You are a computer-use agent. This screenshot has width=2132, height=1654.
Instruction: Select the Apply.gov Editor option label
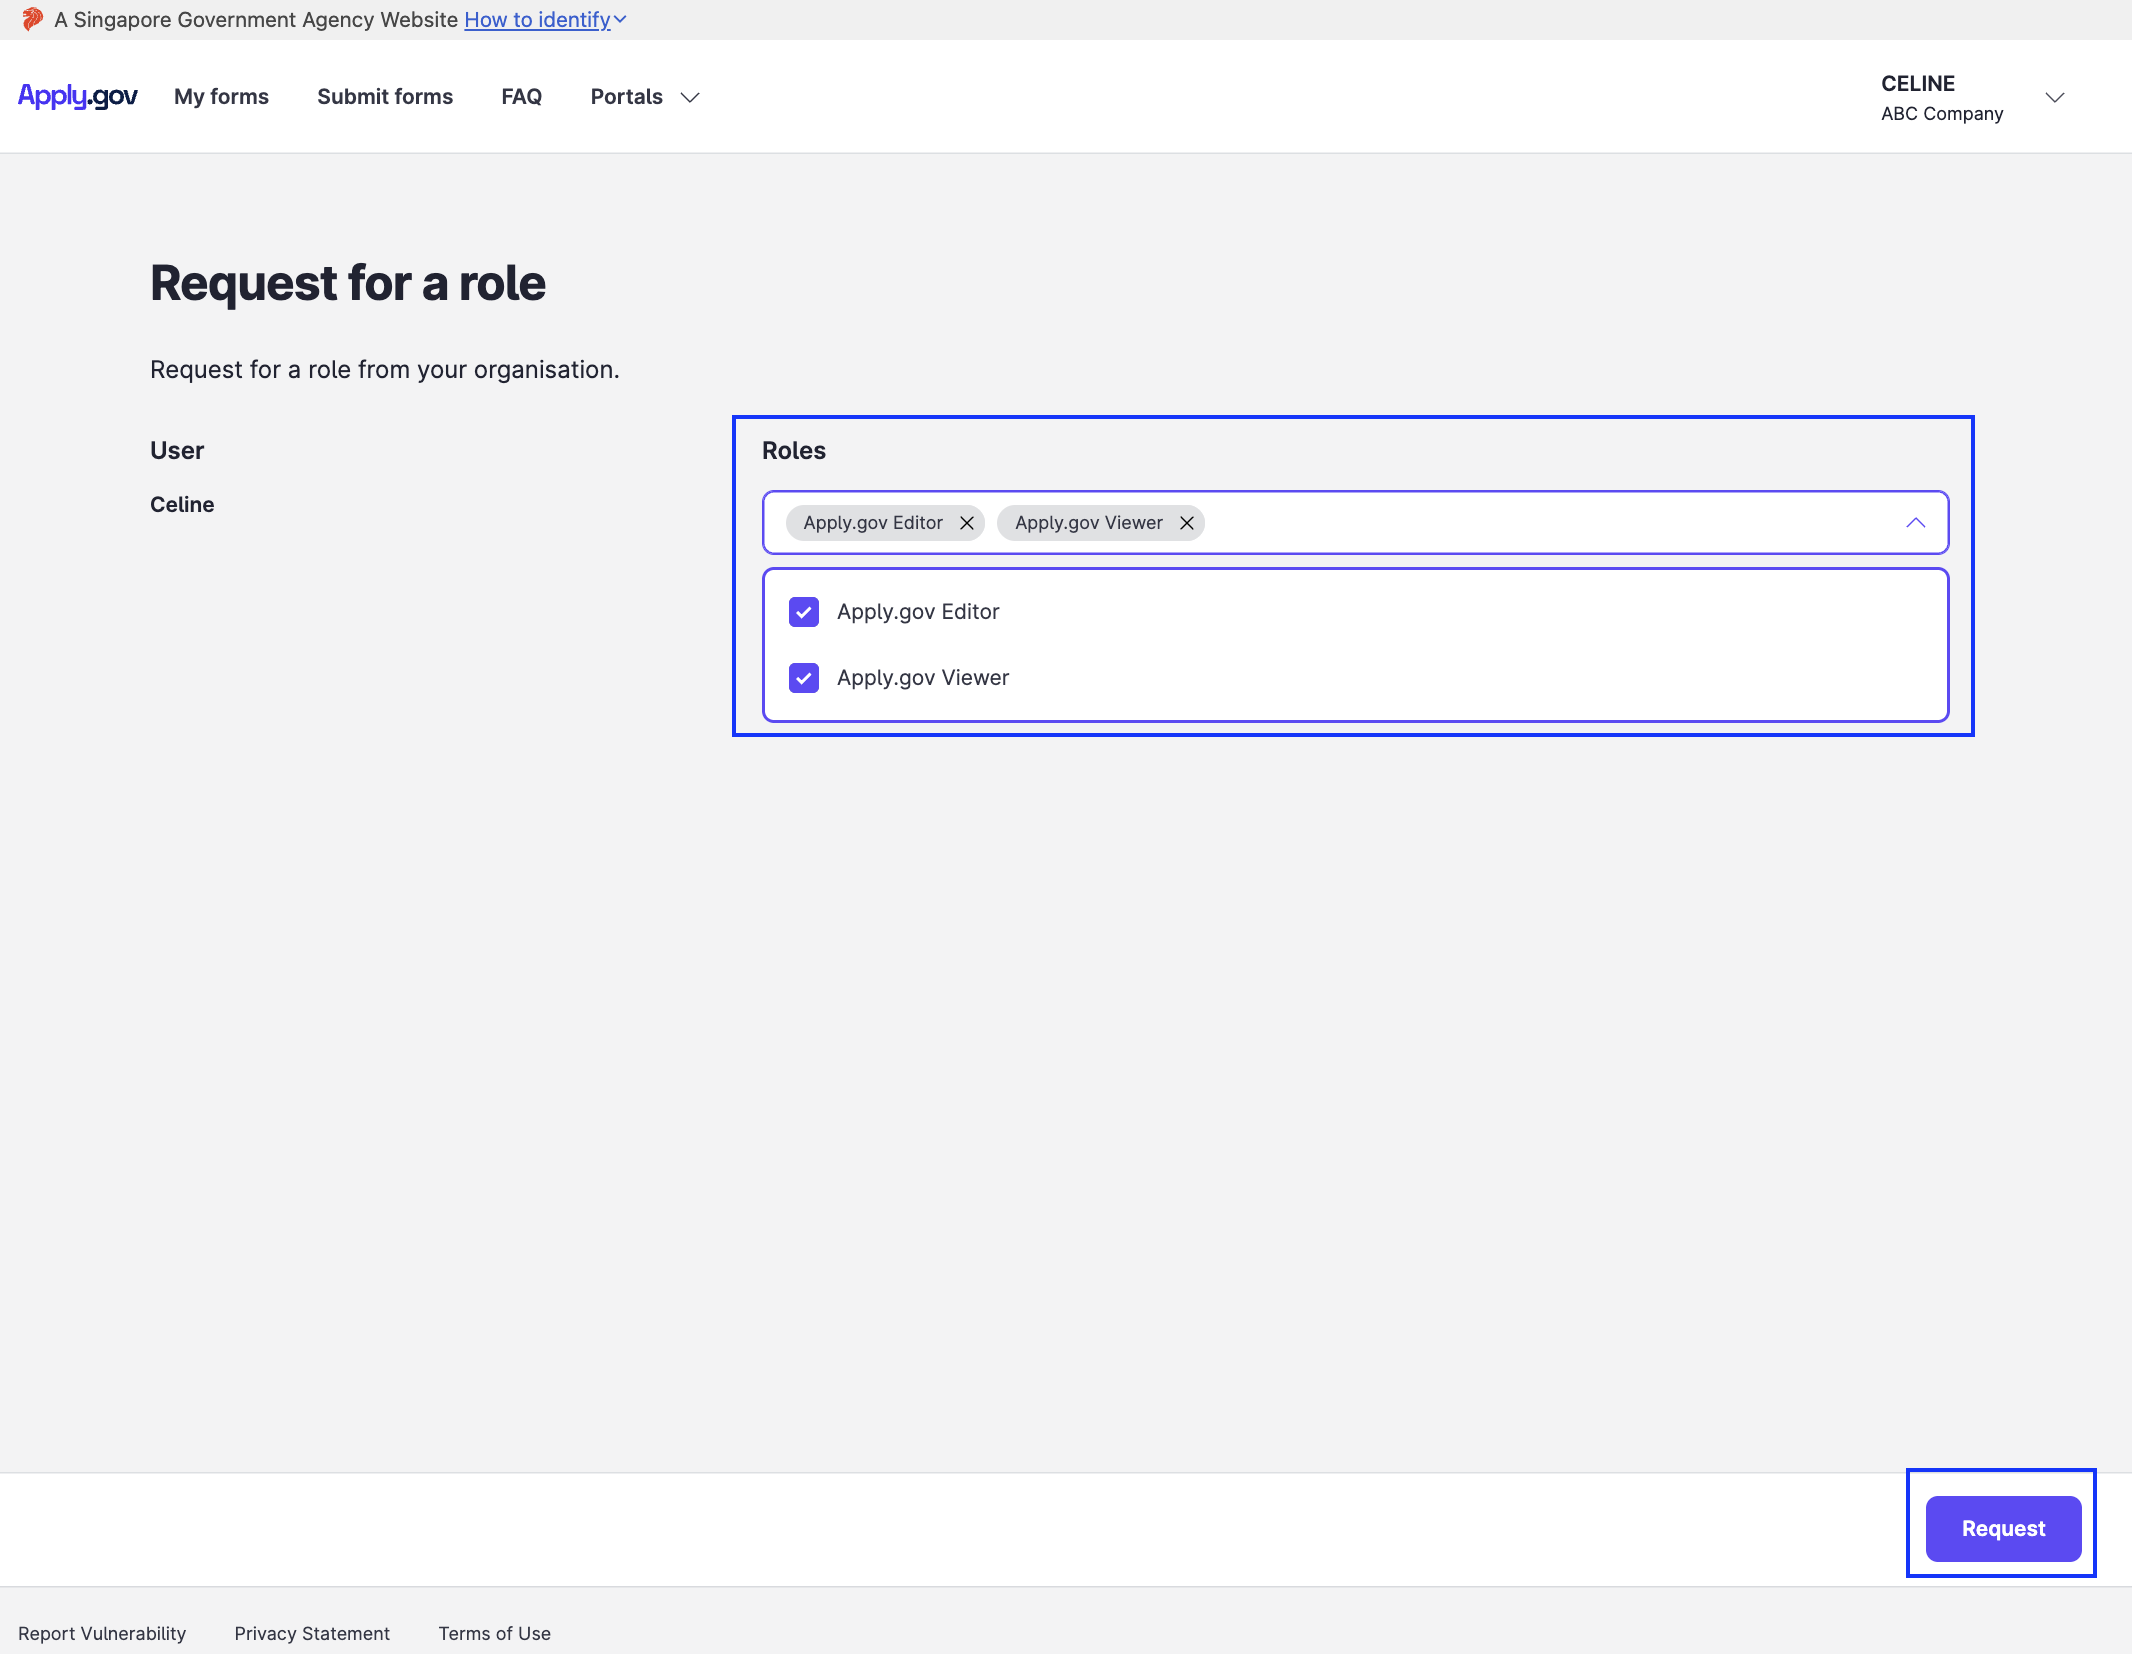tap(918, 612)
